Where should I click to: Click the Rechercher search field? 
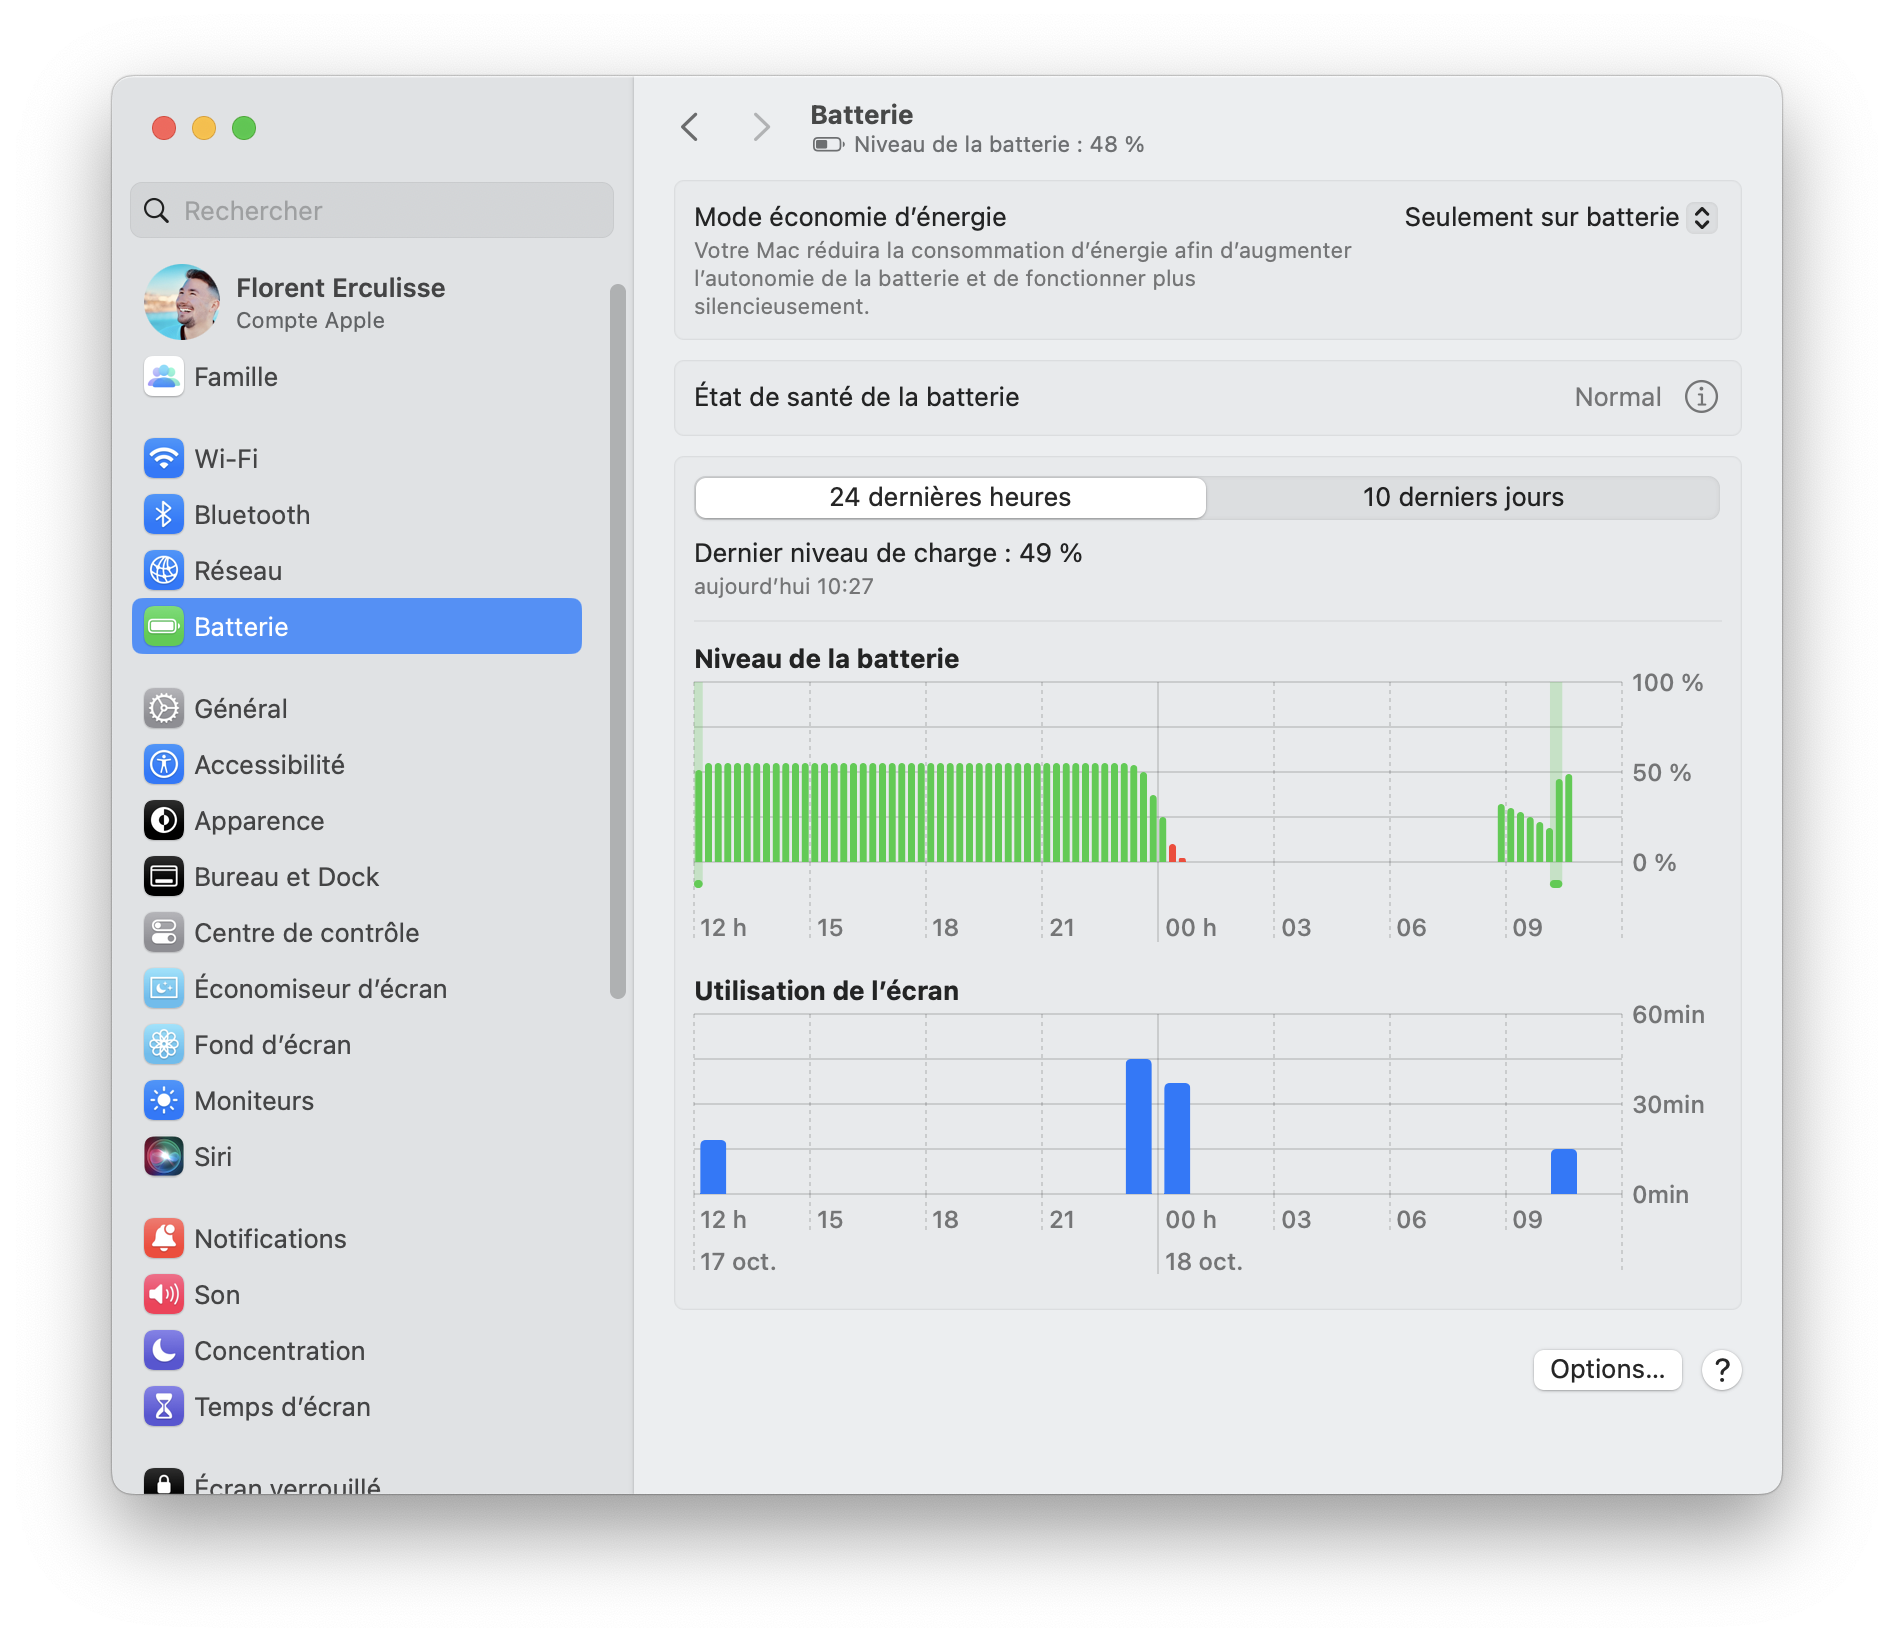coord(372,211)
